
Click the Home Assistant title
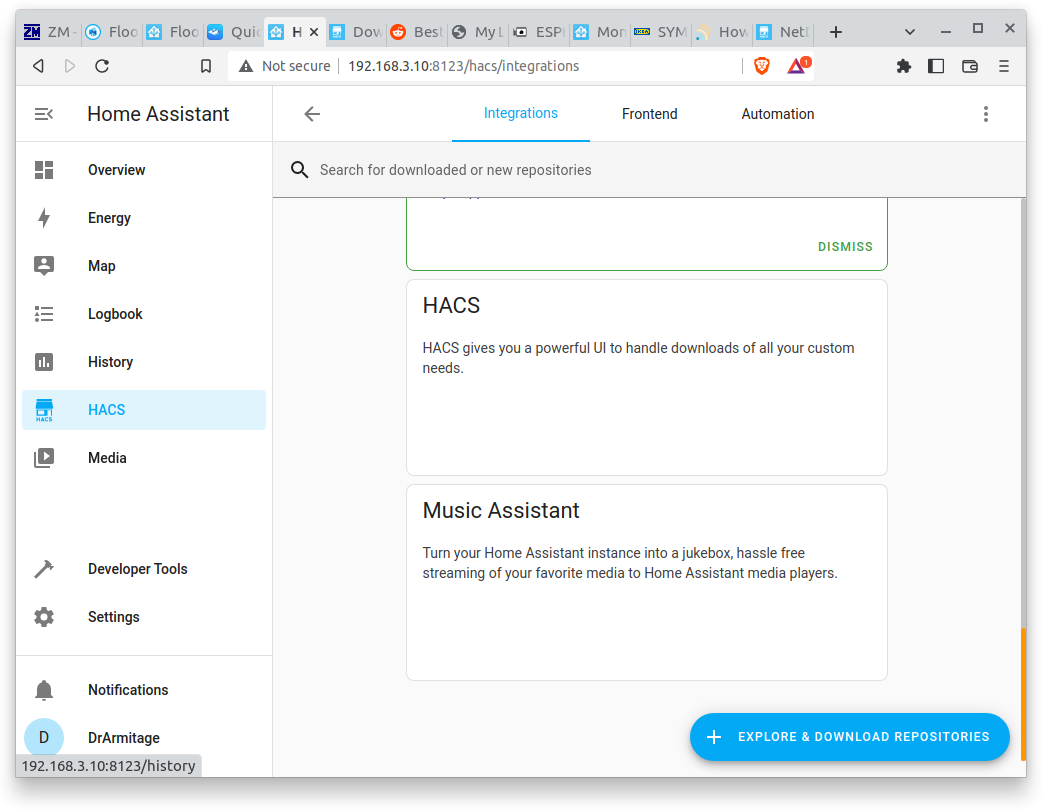[x=158, y=114]
